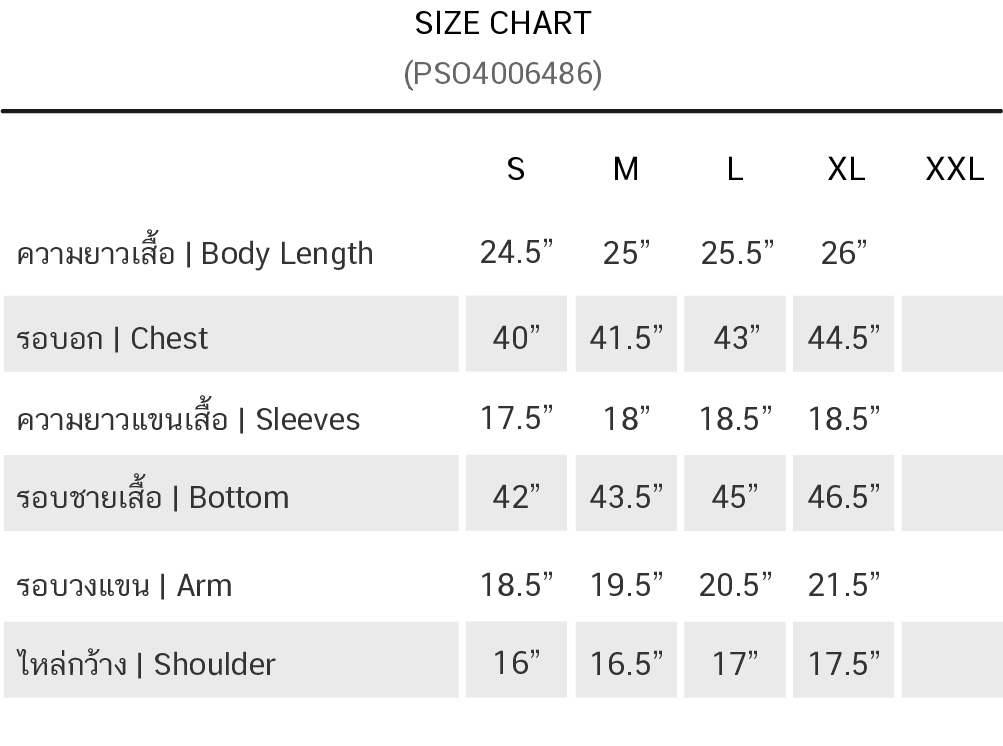
Task: Click the 21.5" Arm value for XL
Action: (x=844, y=584)
